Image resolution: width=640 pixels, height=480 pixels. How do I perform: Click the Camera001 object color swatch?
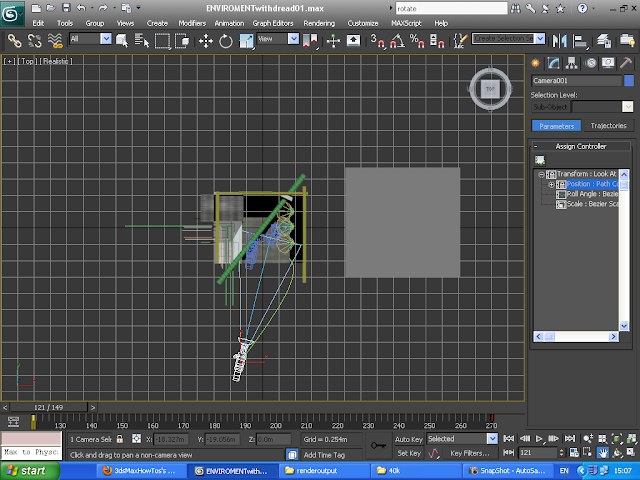click(x=628, y=80)
